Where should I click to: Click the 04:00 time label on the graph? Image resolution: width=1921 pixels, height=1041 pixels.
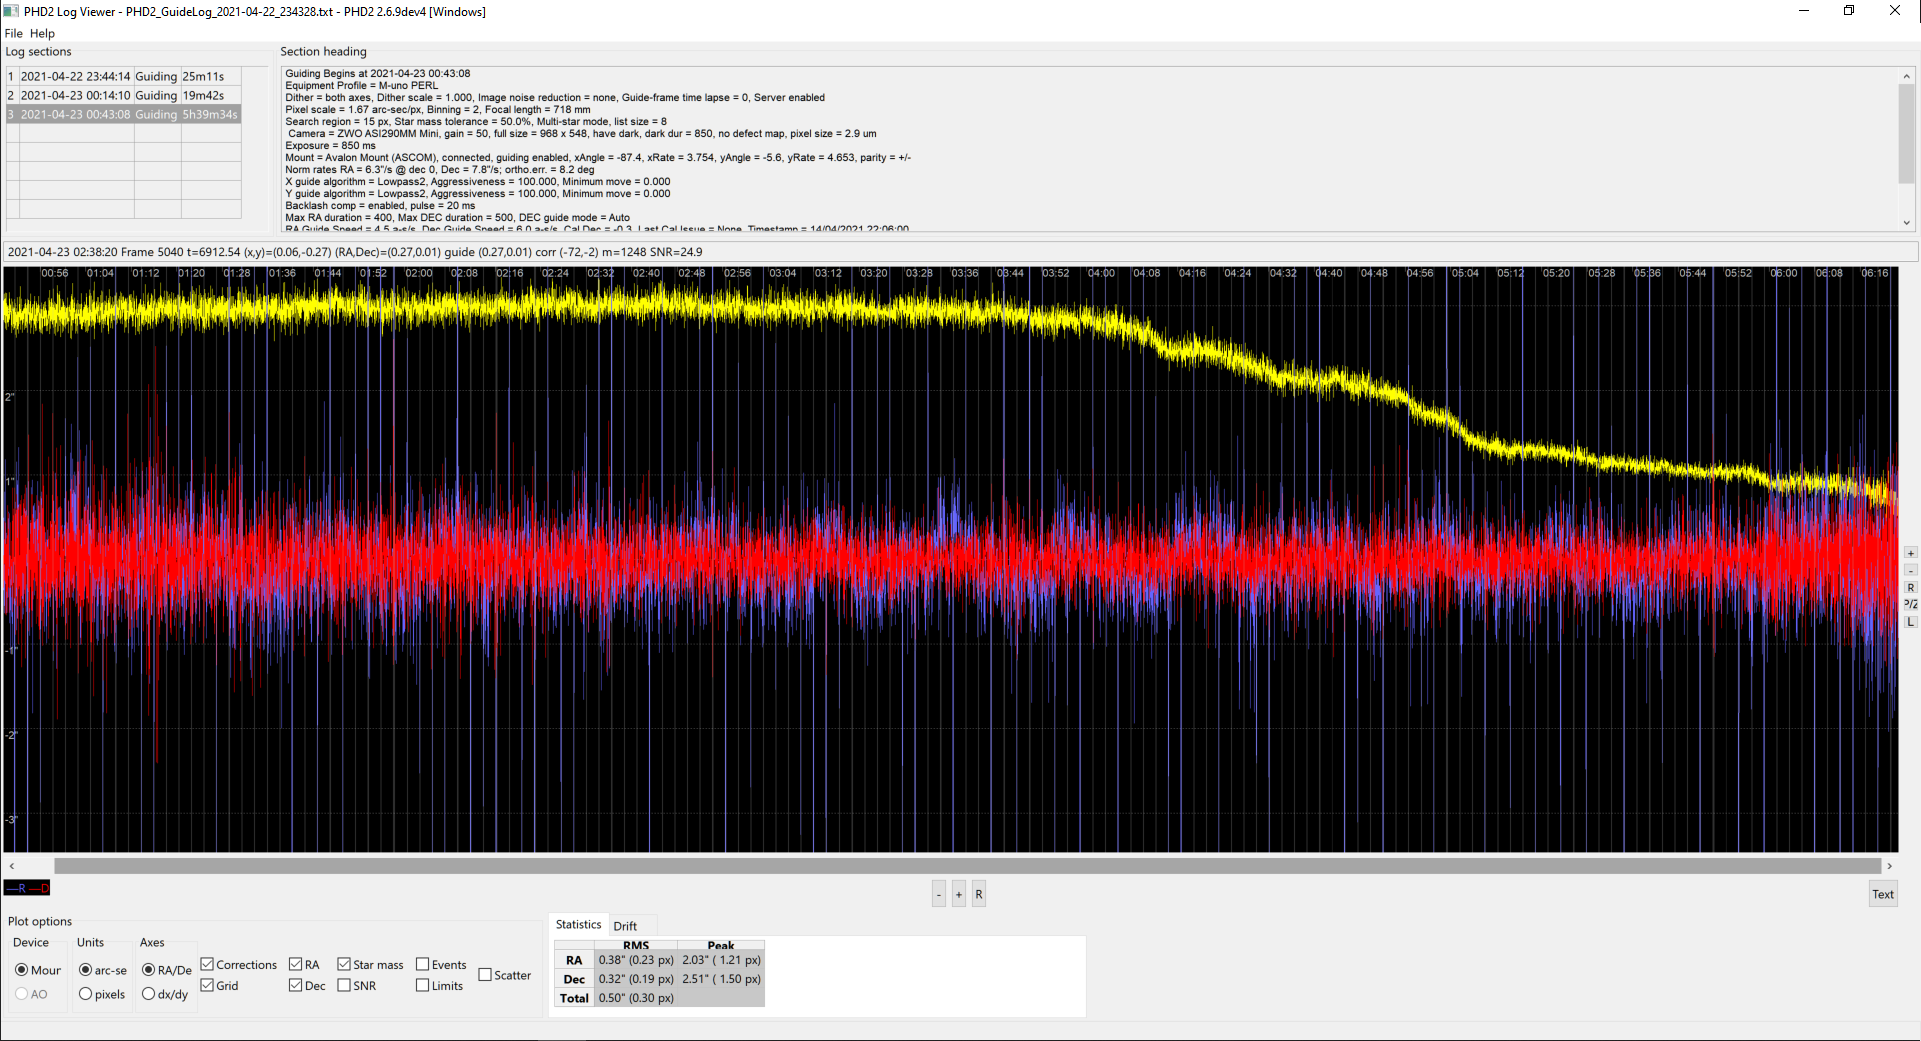(1101, 273)
